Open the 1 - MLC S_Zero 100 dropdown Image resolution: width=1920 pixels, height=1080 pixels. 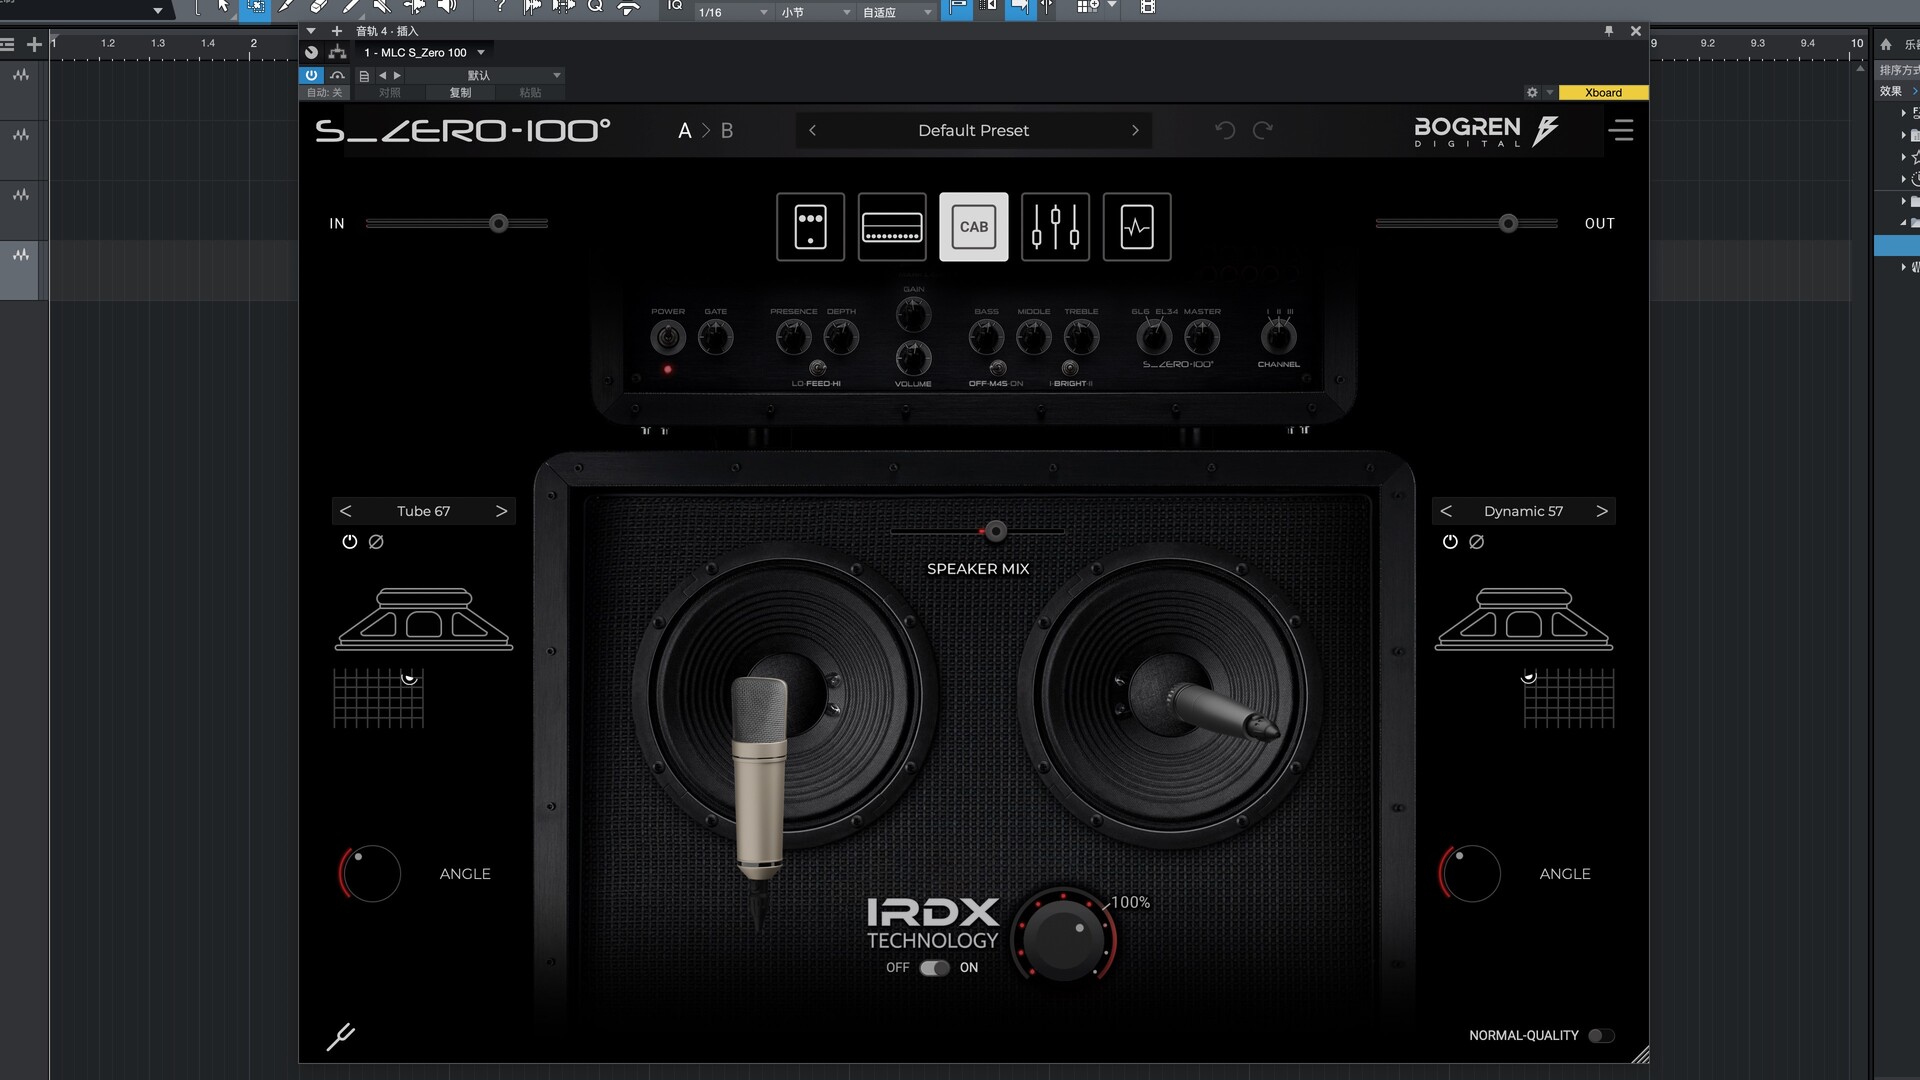point(424,53)
